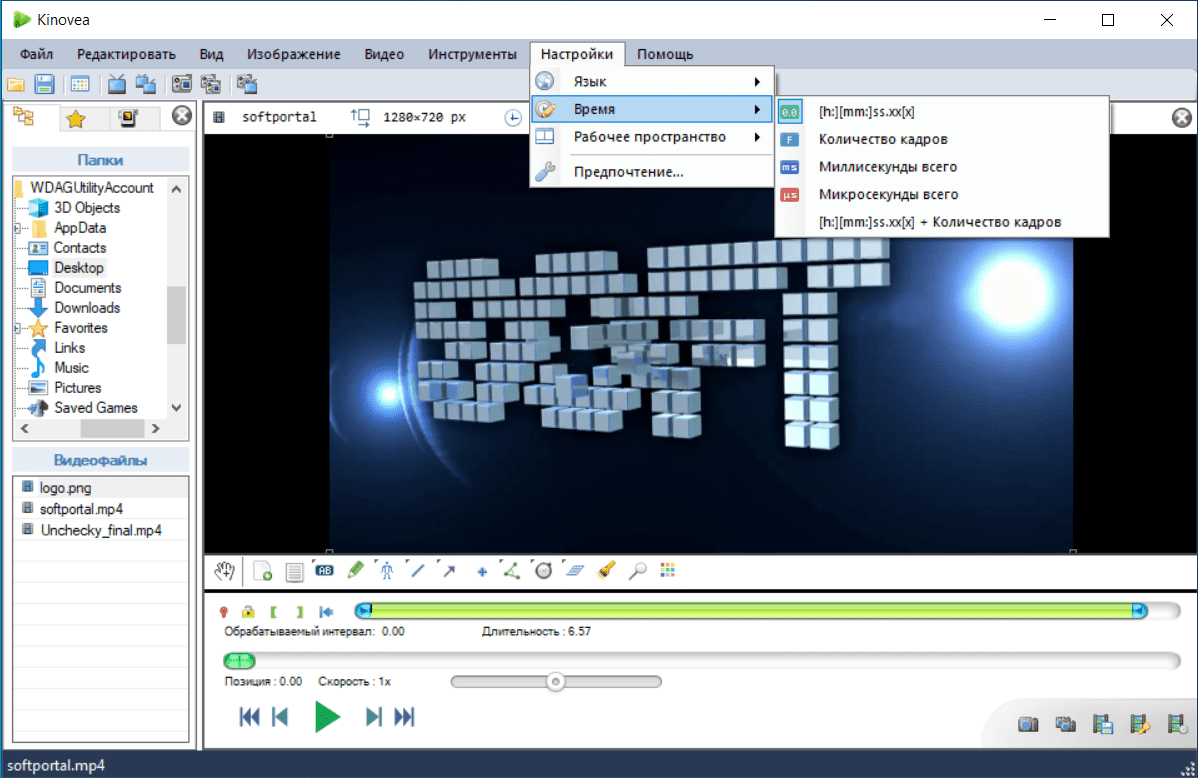Jump to the first frame
Screen dimensions: 1198x778
click(249, 717)
